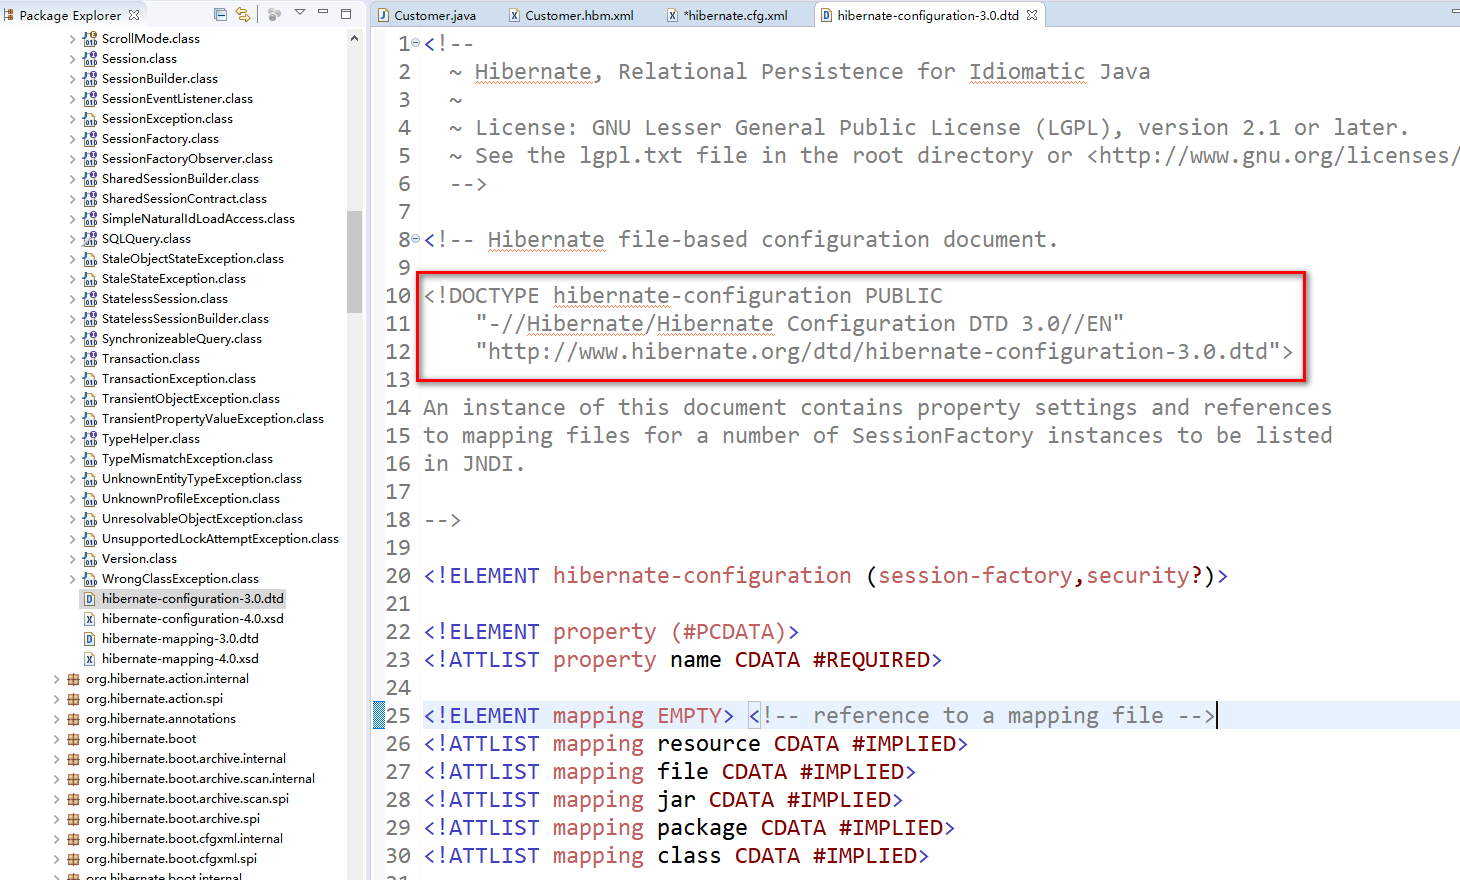Screen dimensions: 1460x880
Task: Select org.hibernate.boot.archive.scan.spi package
Action: (x=187, y=799)
